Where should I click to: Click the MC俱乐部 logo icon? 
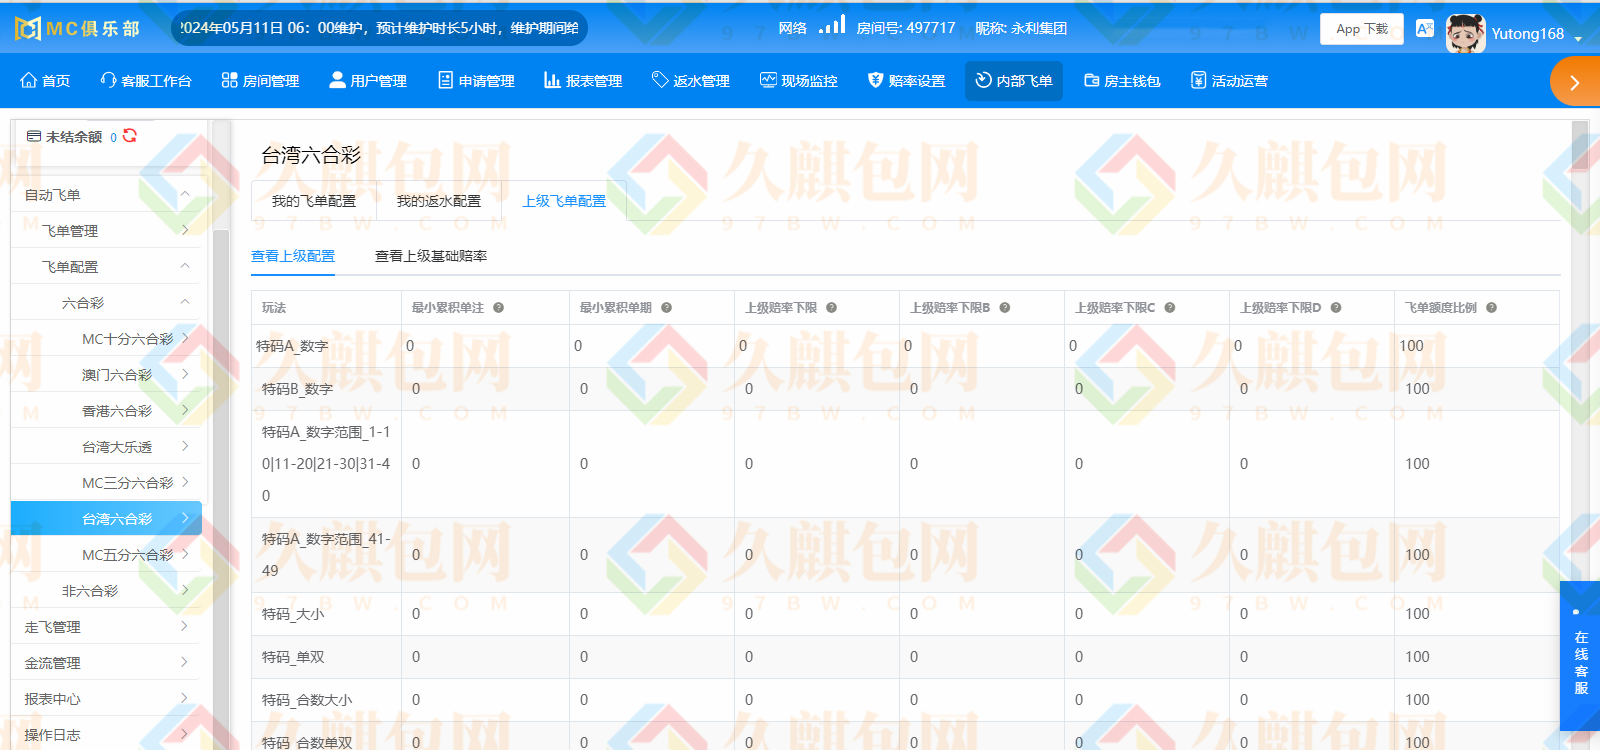click(28, 28)
